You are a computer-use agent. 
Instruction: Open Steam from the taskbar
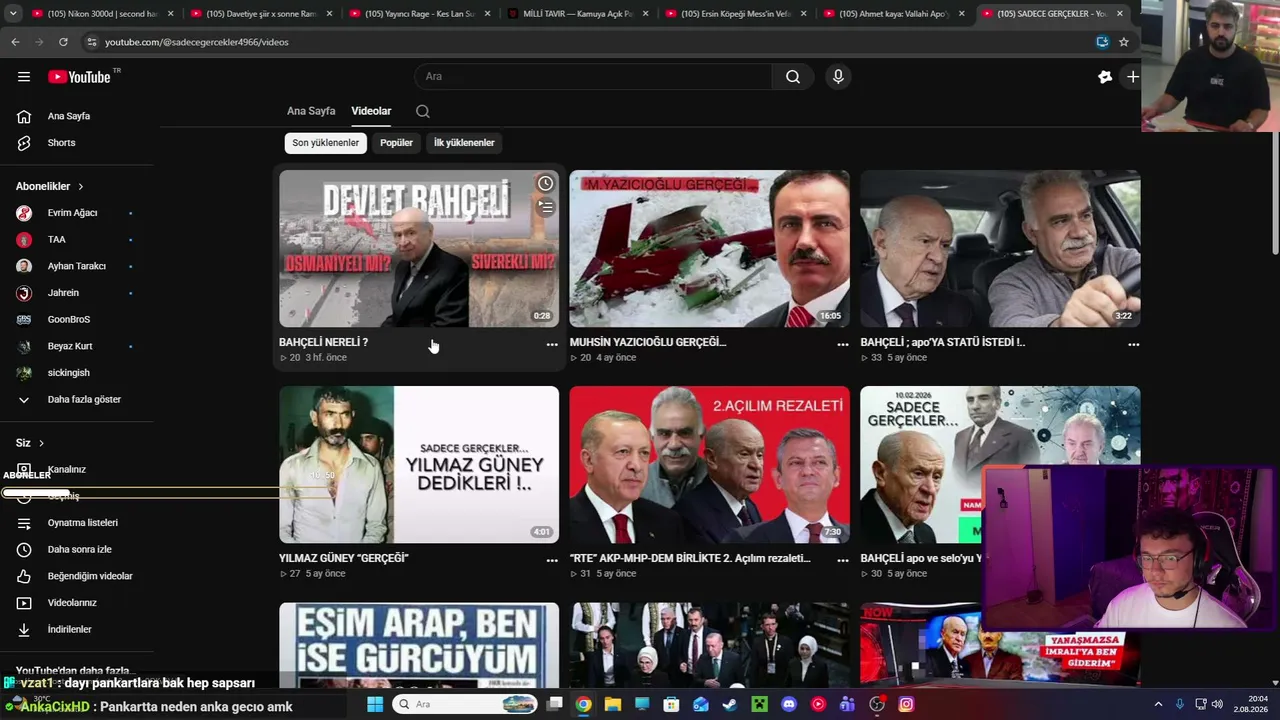[730, 704]
